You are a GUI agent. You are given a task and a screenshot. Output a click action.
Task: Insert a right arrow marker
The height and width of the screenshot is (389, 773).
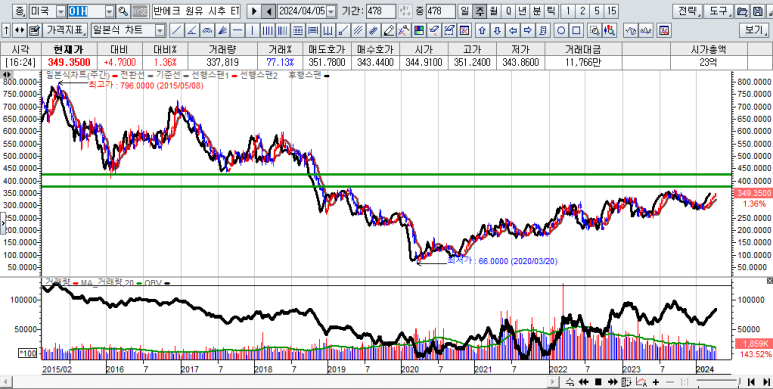pyautogui.click(x=527, y=31)
